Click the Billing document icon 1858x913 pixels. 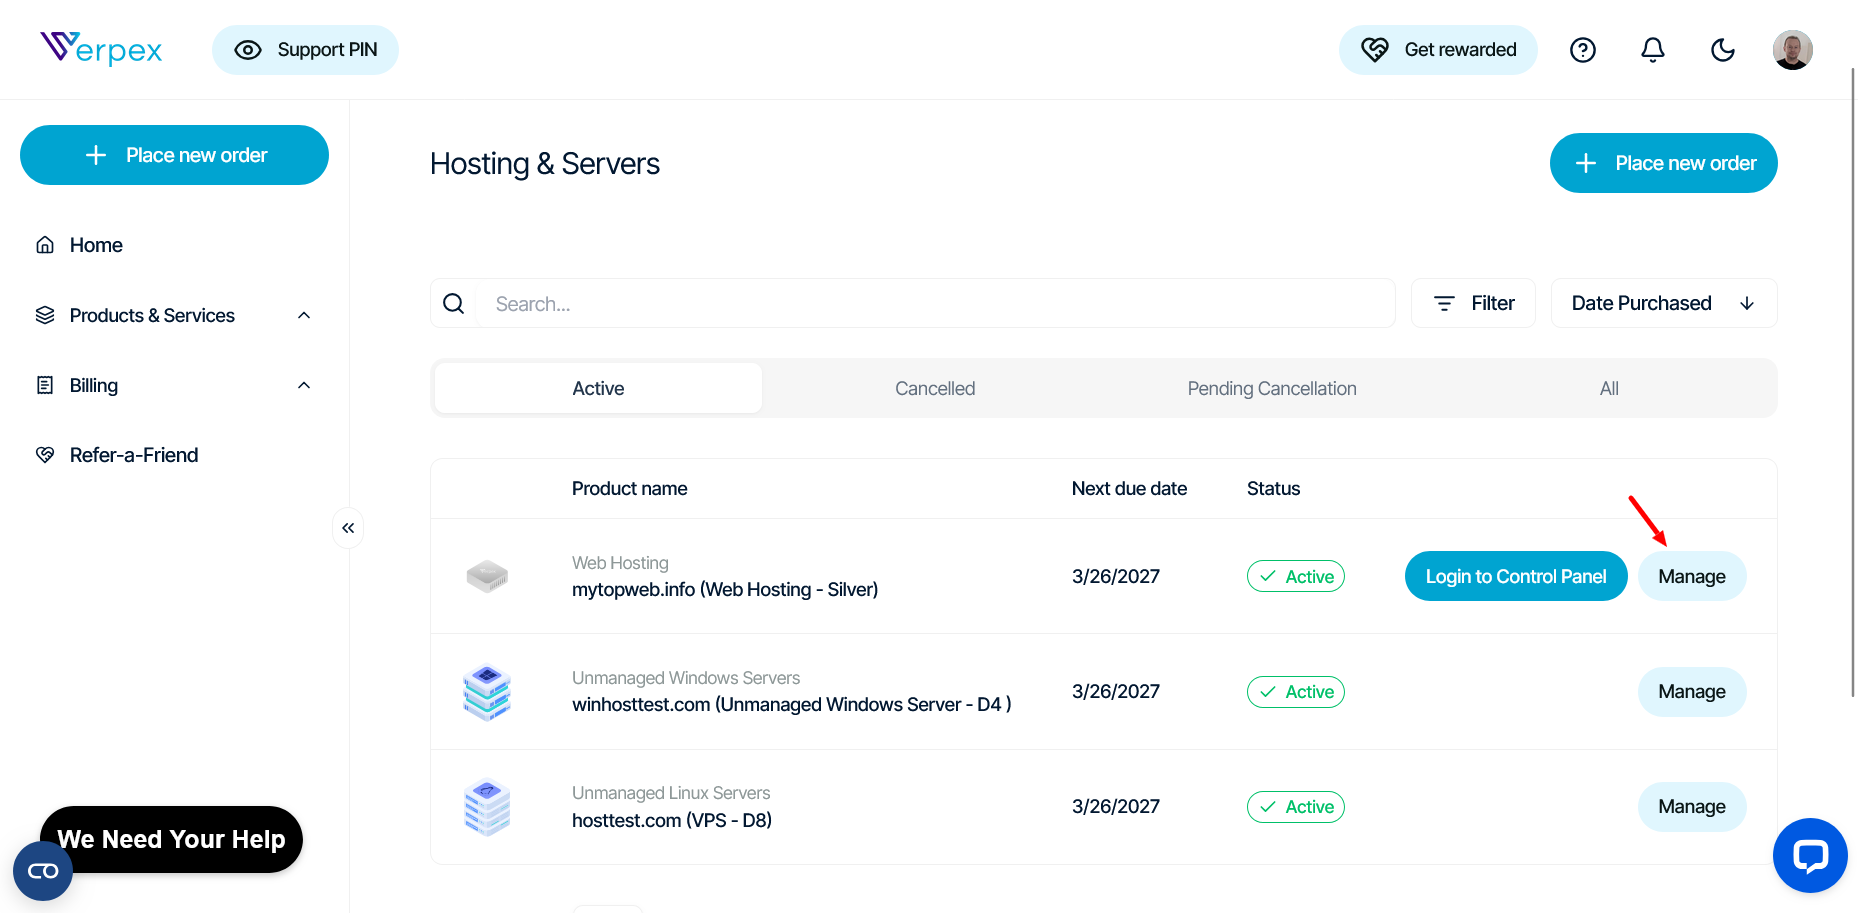tap(45, 385)
